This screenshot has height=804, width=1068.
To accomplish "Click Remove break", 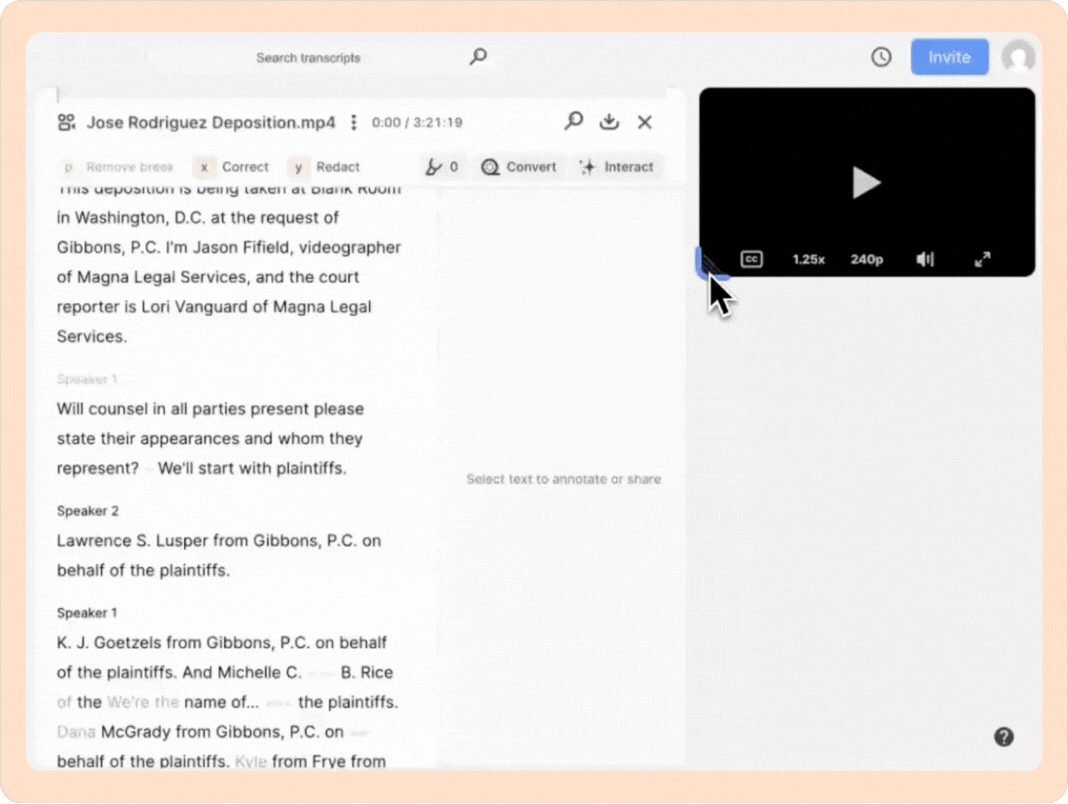I will point(119,167).
